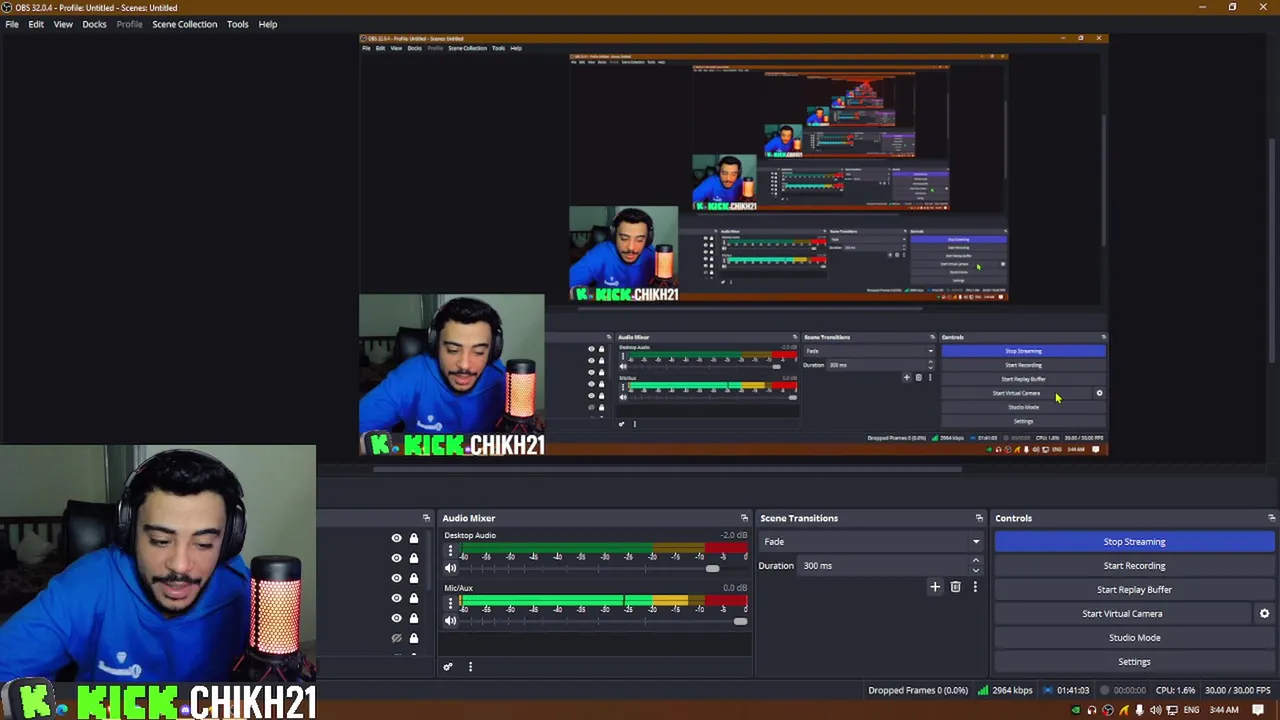Click horizontal scrollbar below the preview
Viewport: 1280px width, 720px height.
[x=667, y=469]
